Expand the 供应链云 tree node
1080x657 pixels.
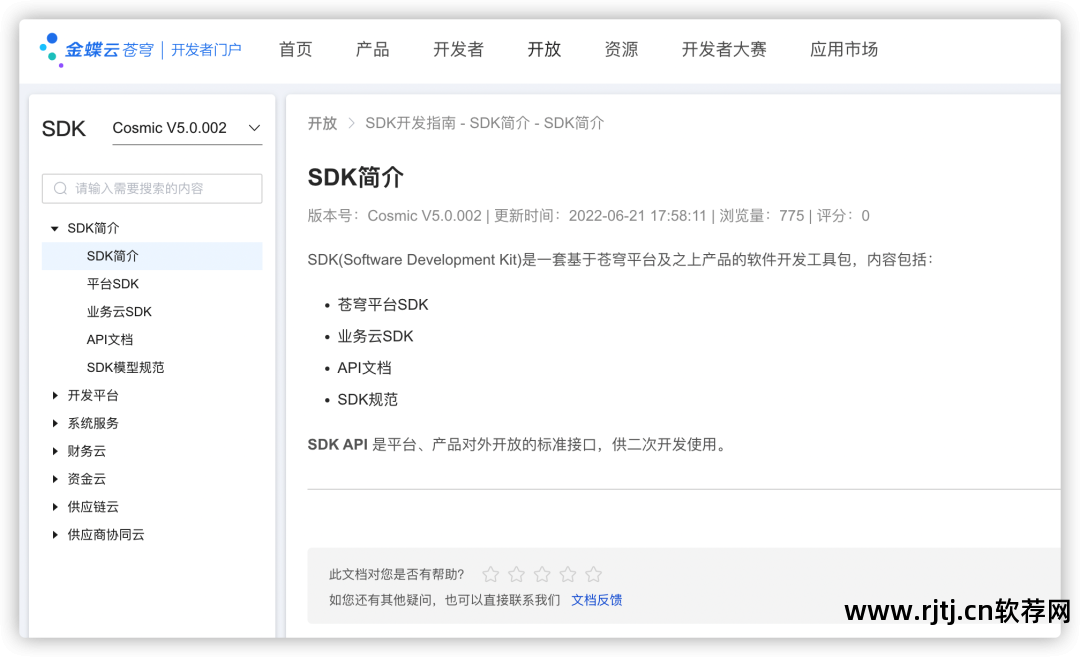click(54, 507)
